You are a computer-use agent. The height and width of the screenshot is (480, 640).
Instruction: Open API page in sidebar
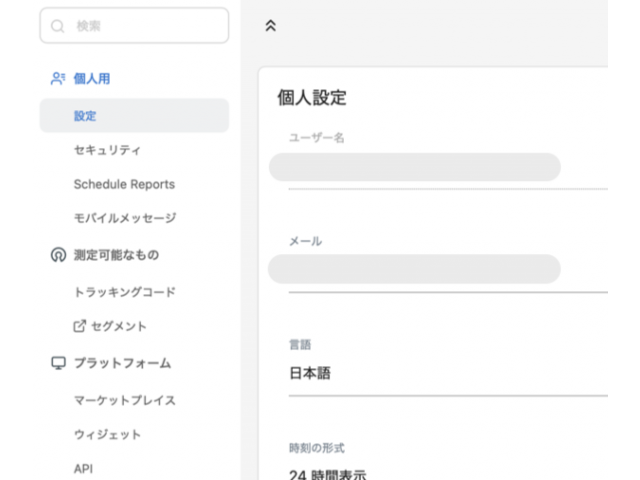[83, 468]
